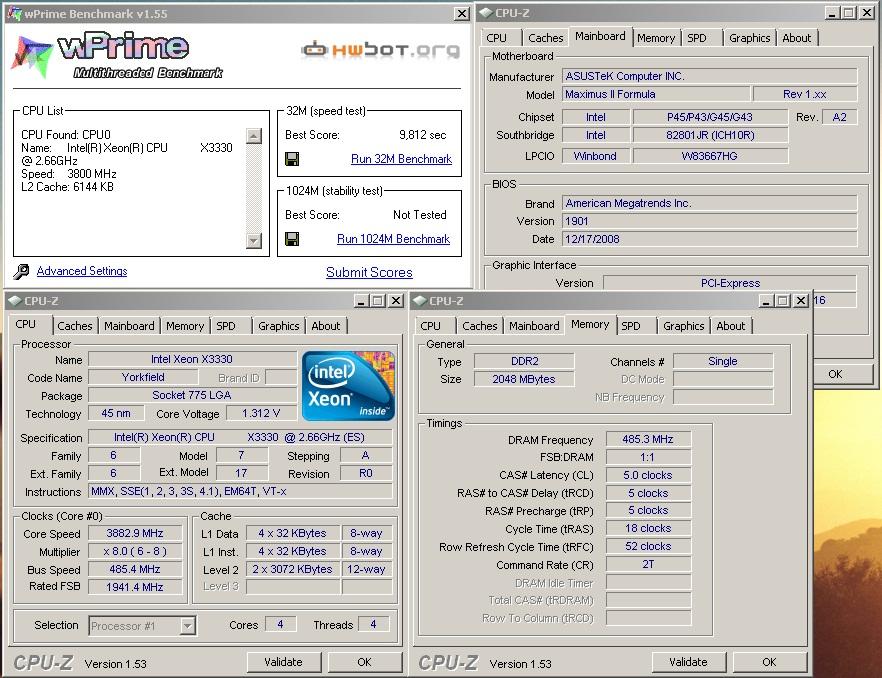This screenshot has width=882, height=678.
Task: Click up arrow of CPU List scrollbar
Action: click(254, 136)
